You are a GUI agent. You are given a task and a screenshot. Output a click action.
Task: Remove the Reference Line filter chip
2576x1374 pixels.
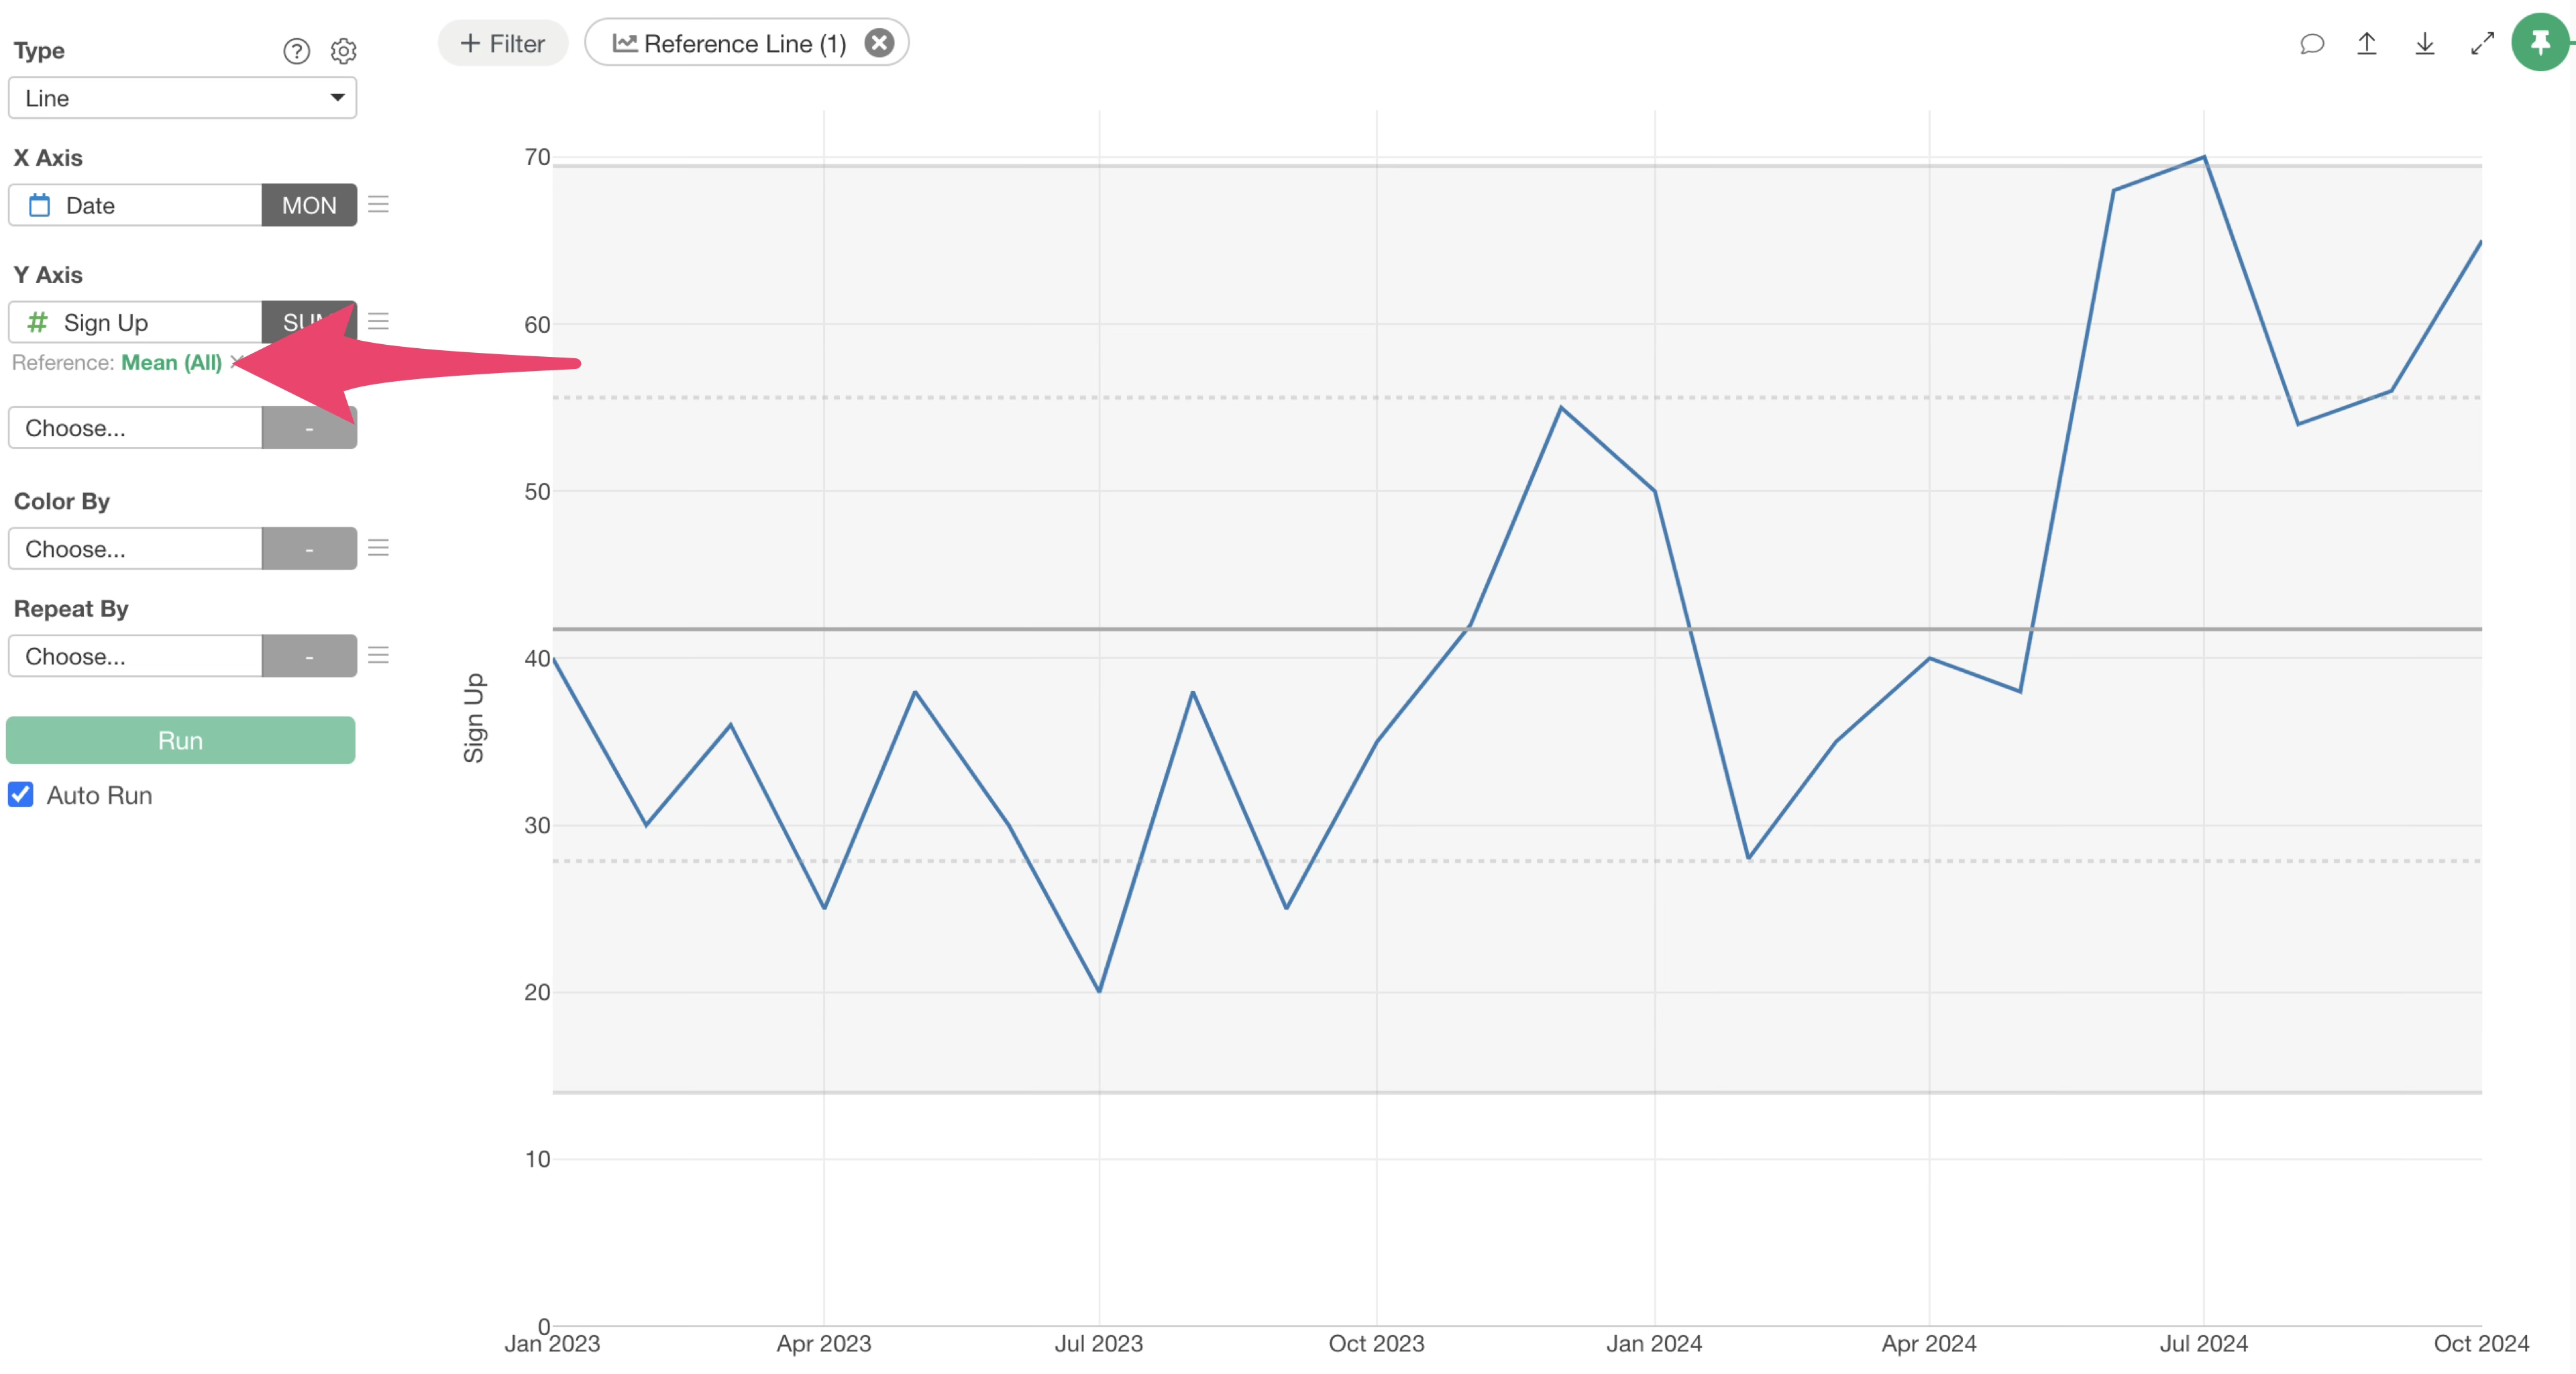878,43
